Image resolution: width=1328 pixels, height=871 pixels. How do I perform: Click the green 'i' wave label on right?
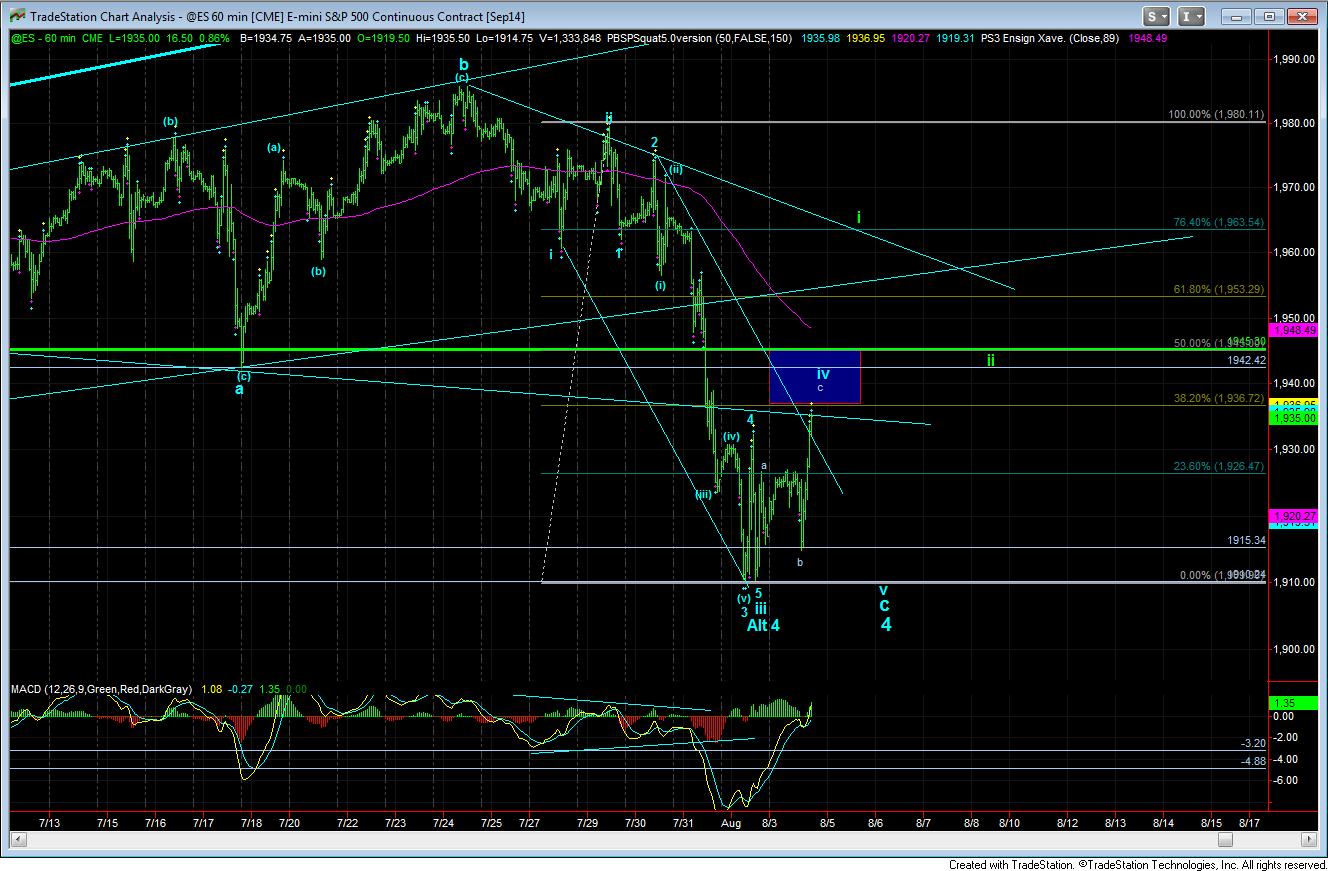[859, 216]
